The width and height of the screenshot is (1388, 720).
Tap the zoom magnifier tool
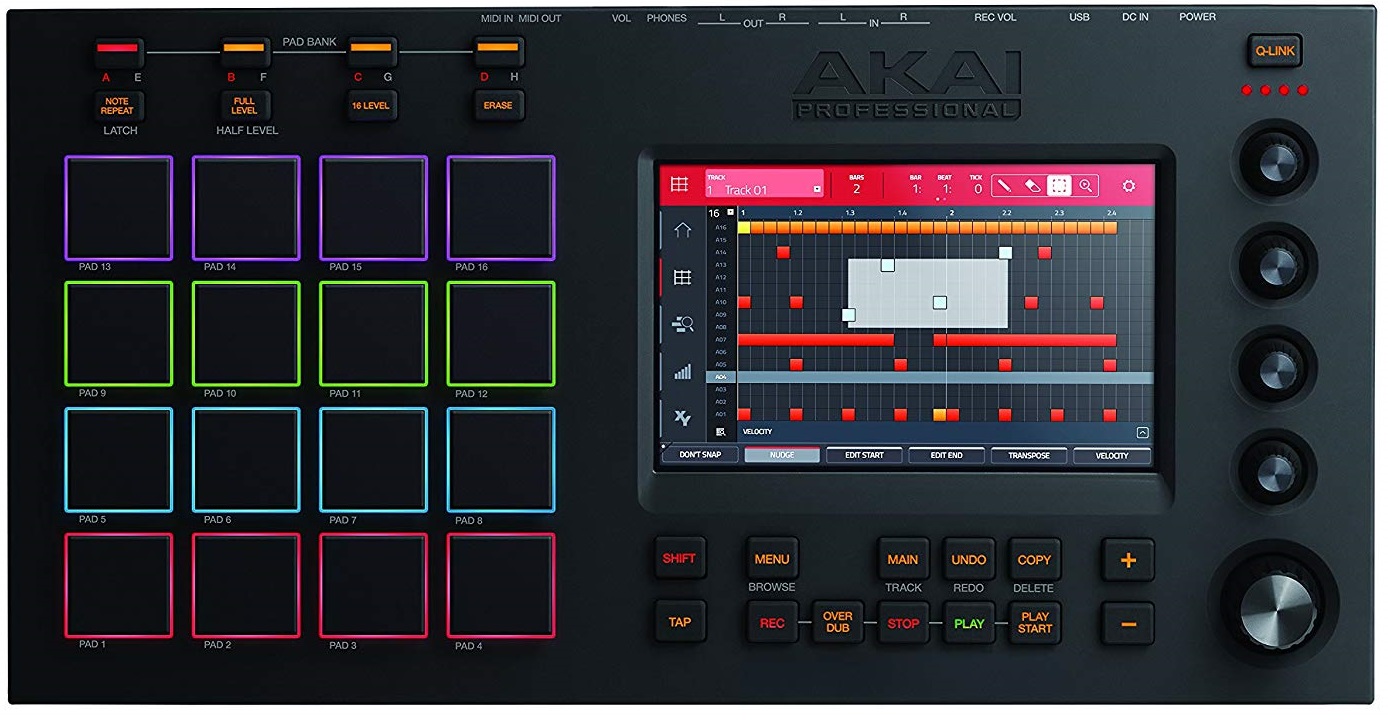(x=1085, y=186)
